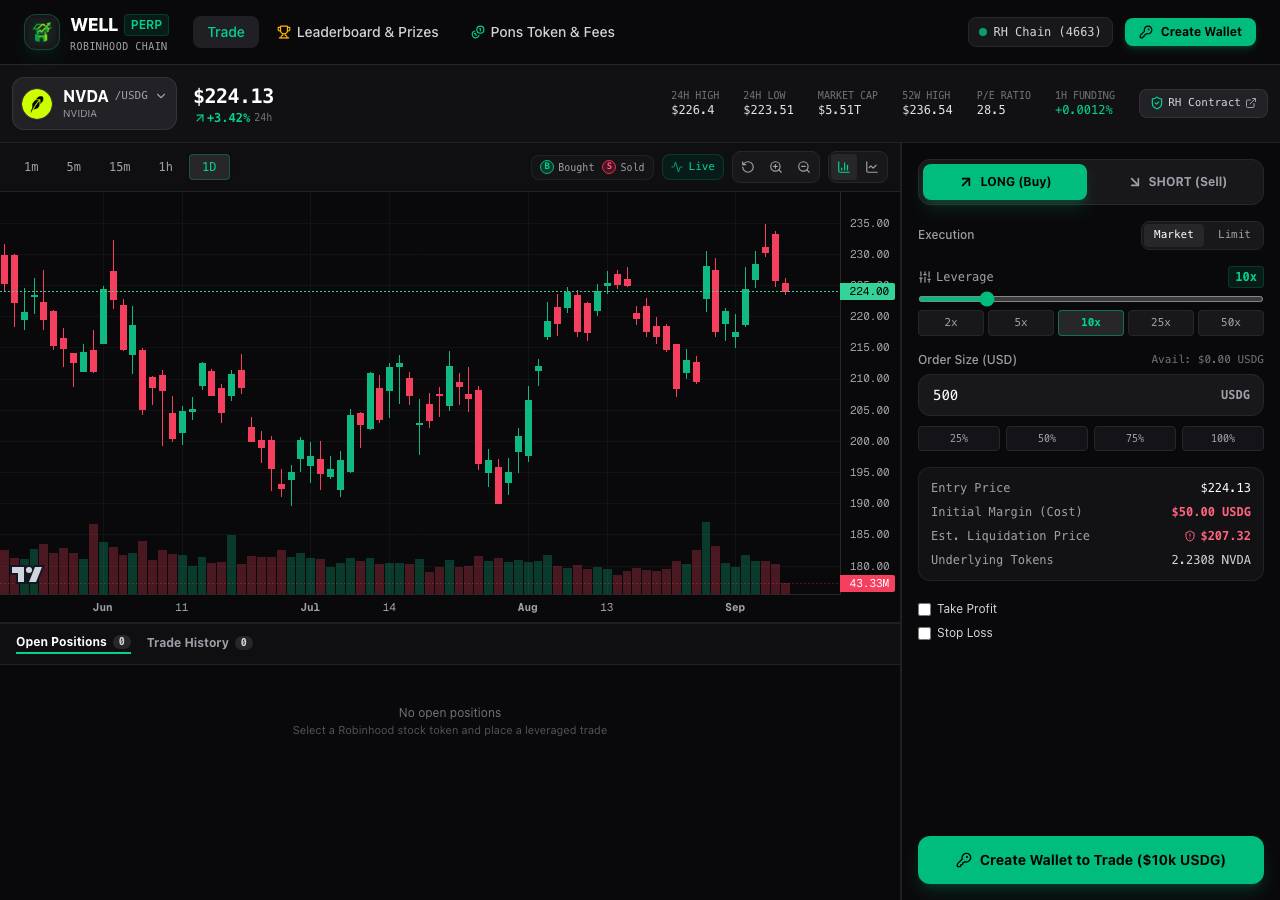Open Pons Token & Fees page

tap(543, 32)
